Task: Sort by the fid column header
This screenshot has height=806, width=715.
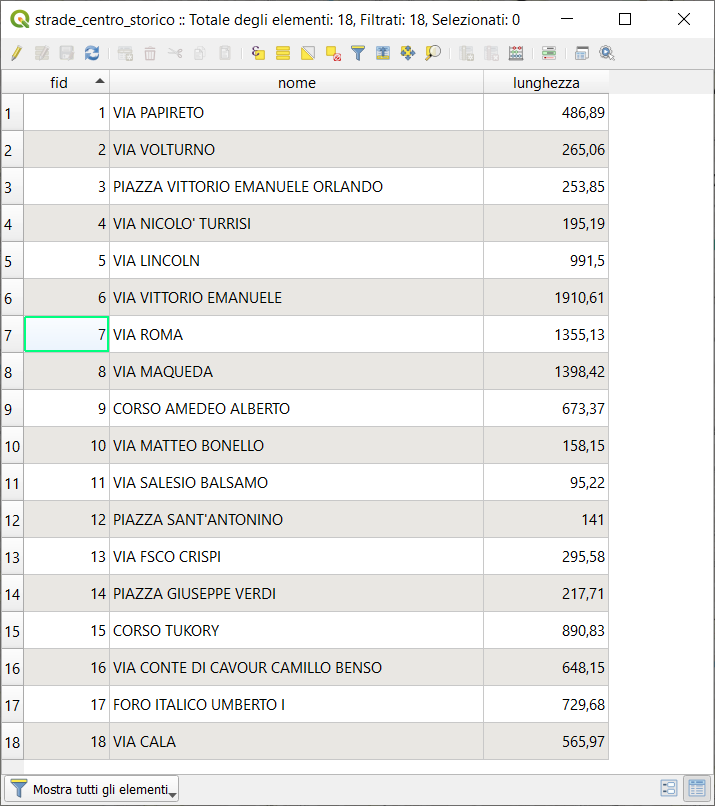Action: 66,82
